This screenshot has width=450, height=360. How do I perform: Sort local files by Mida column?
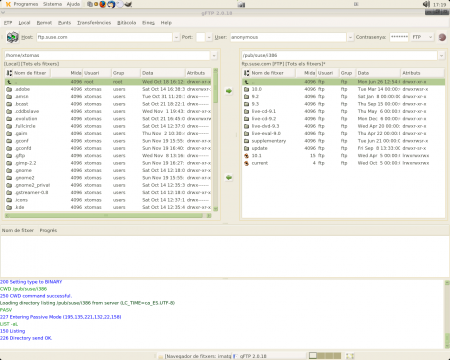click(66, 73)
